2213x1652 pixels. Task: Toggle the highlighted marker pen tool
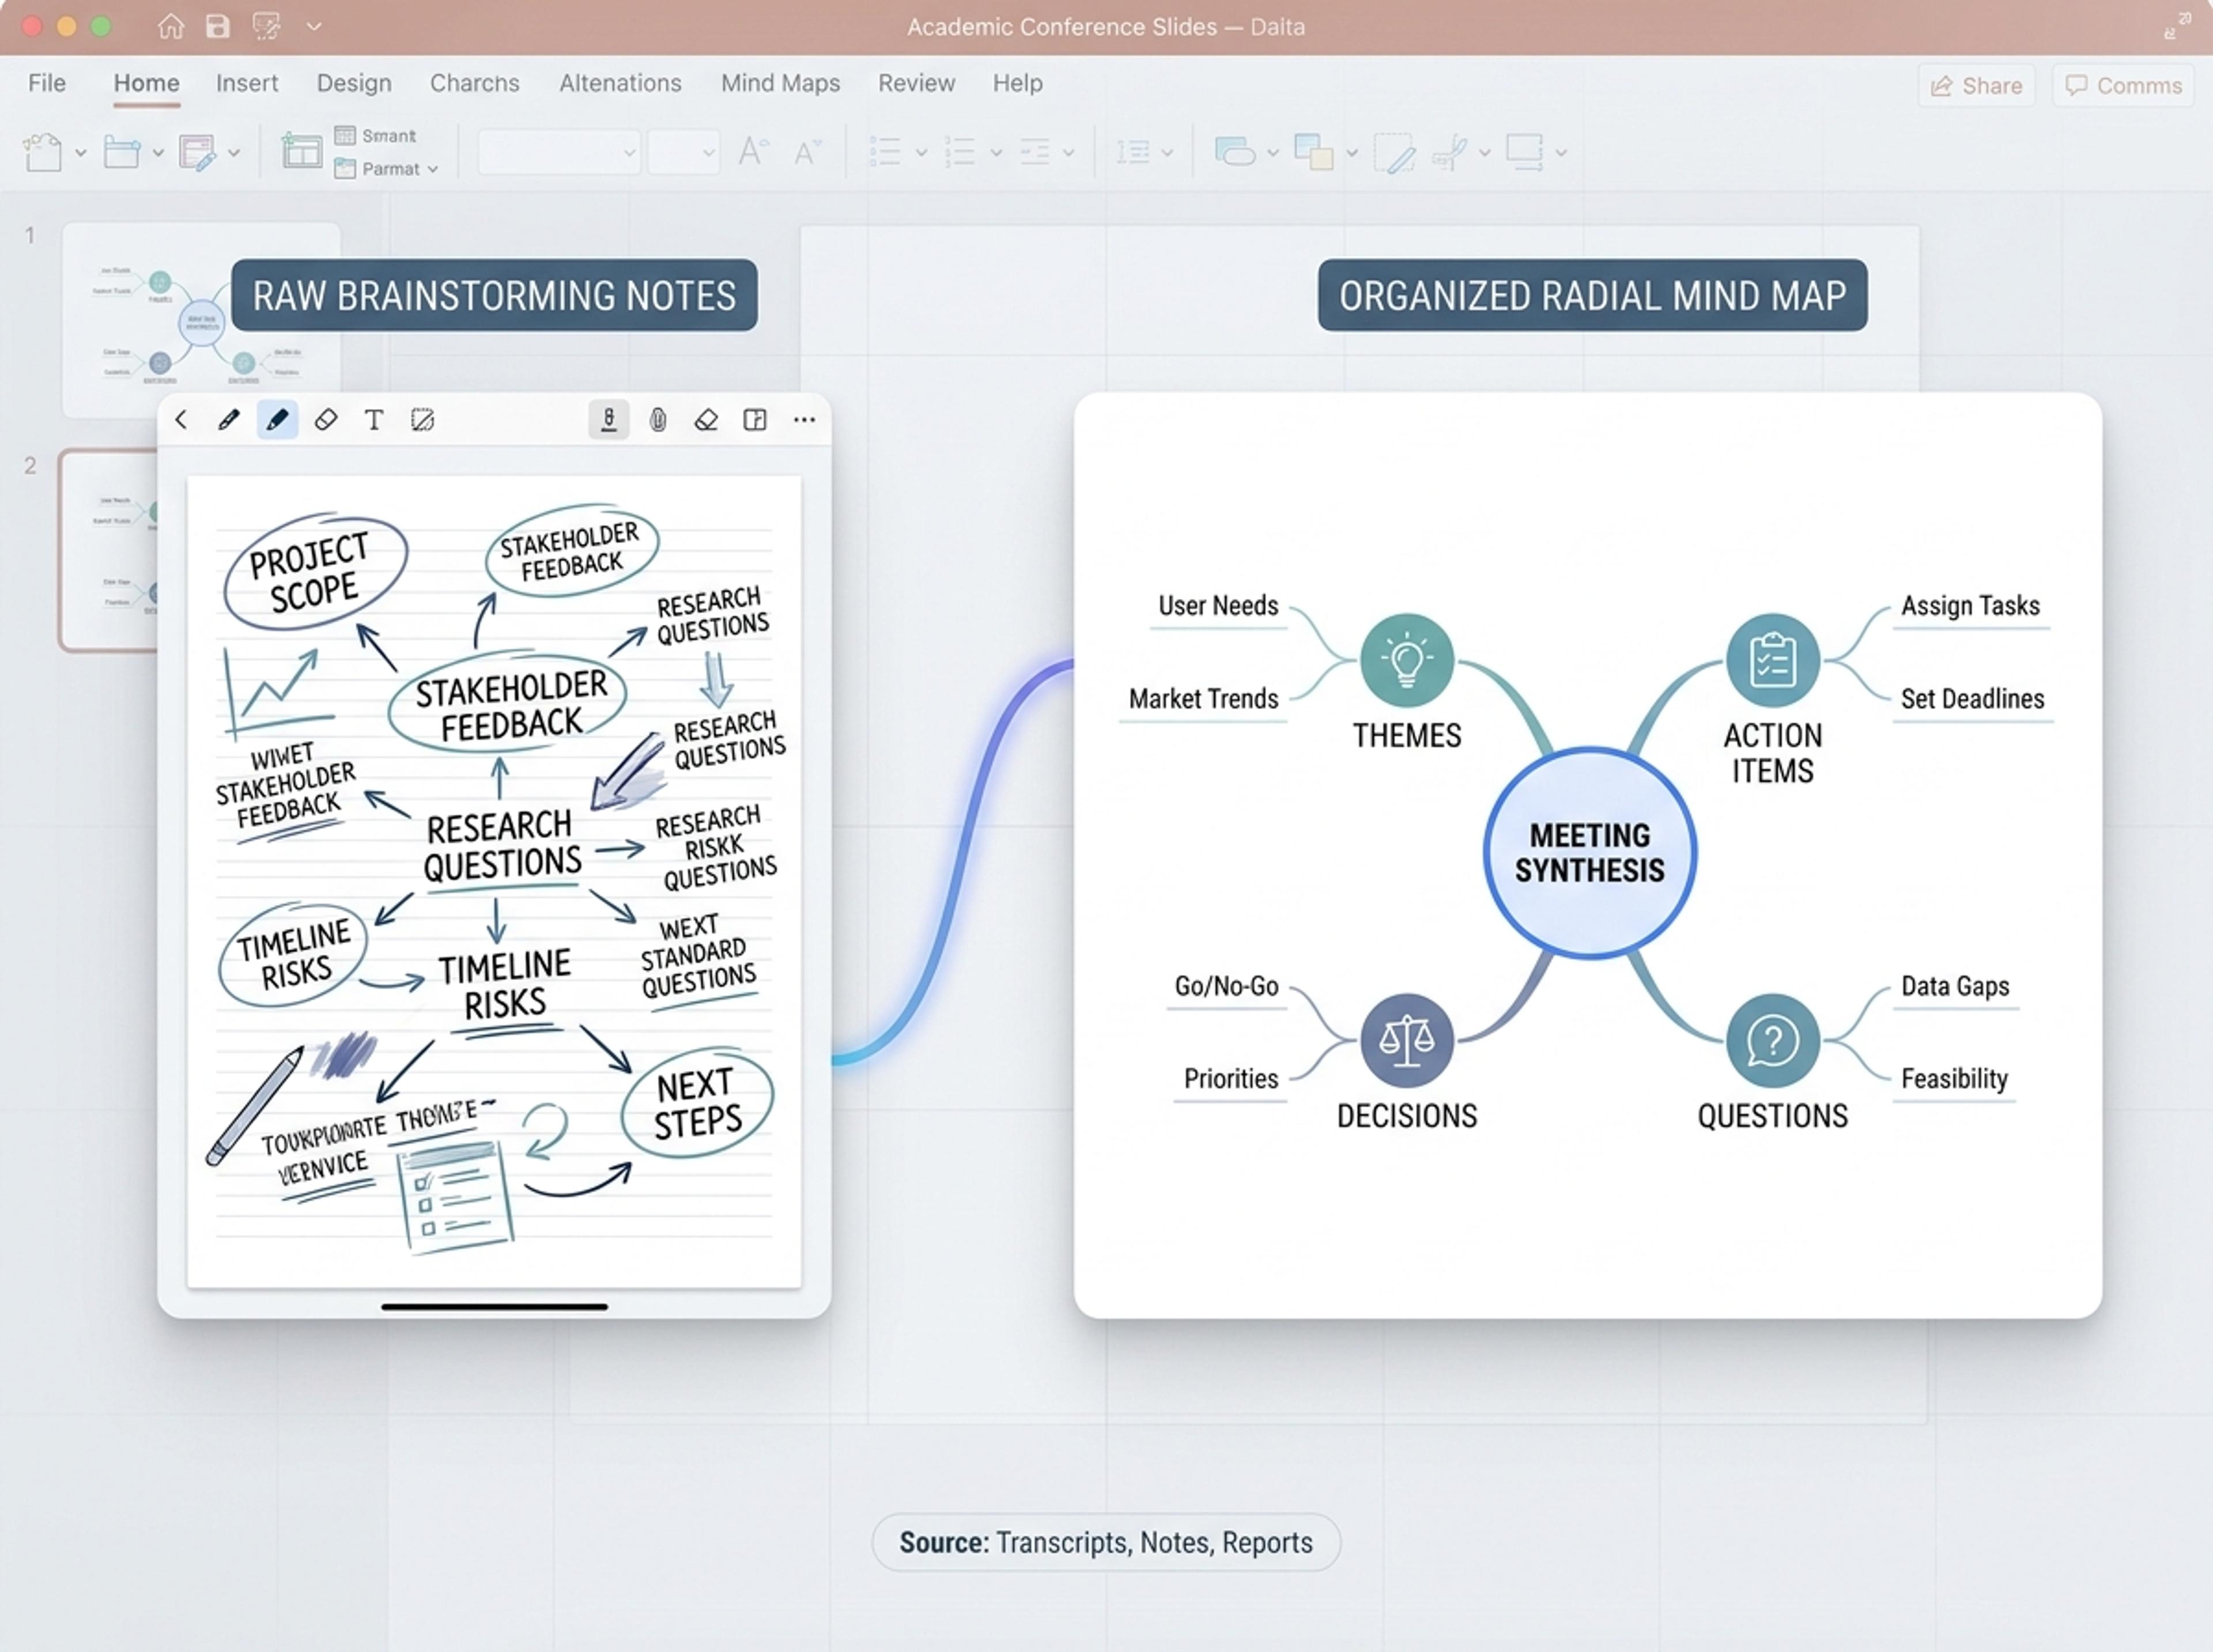pyautogui.click(x=277, y=420)
